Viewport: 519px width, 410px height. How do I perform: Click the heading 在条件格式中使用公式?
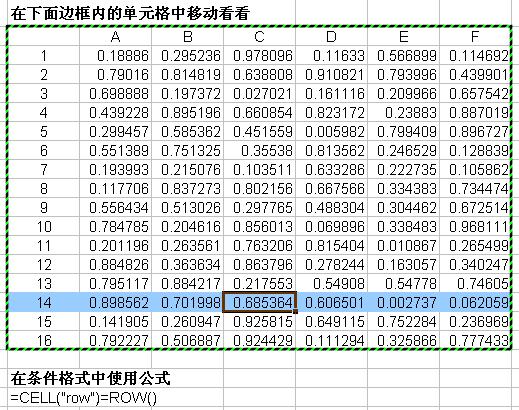[90, 379]
